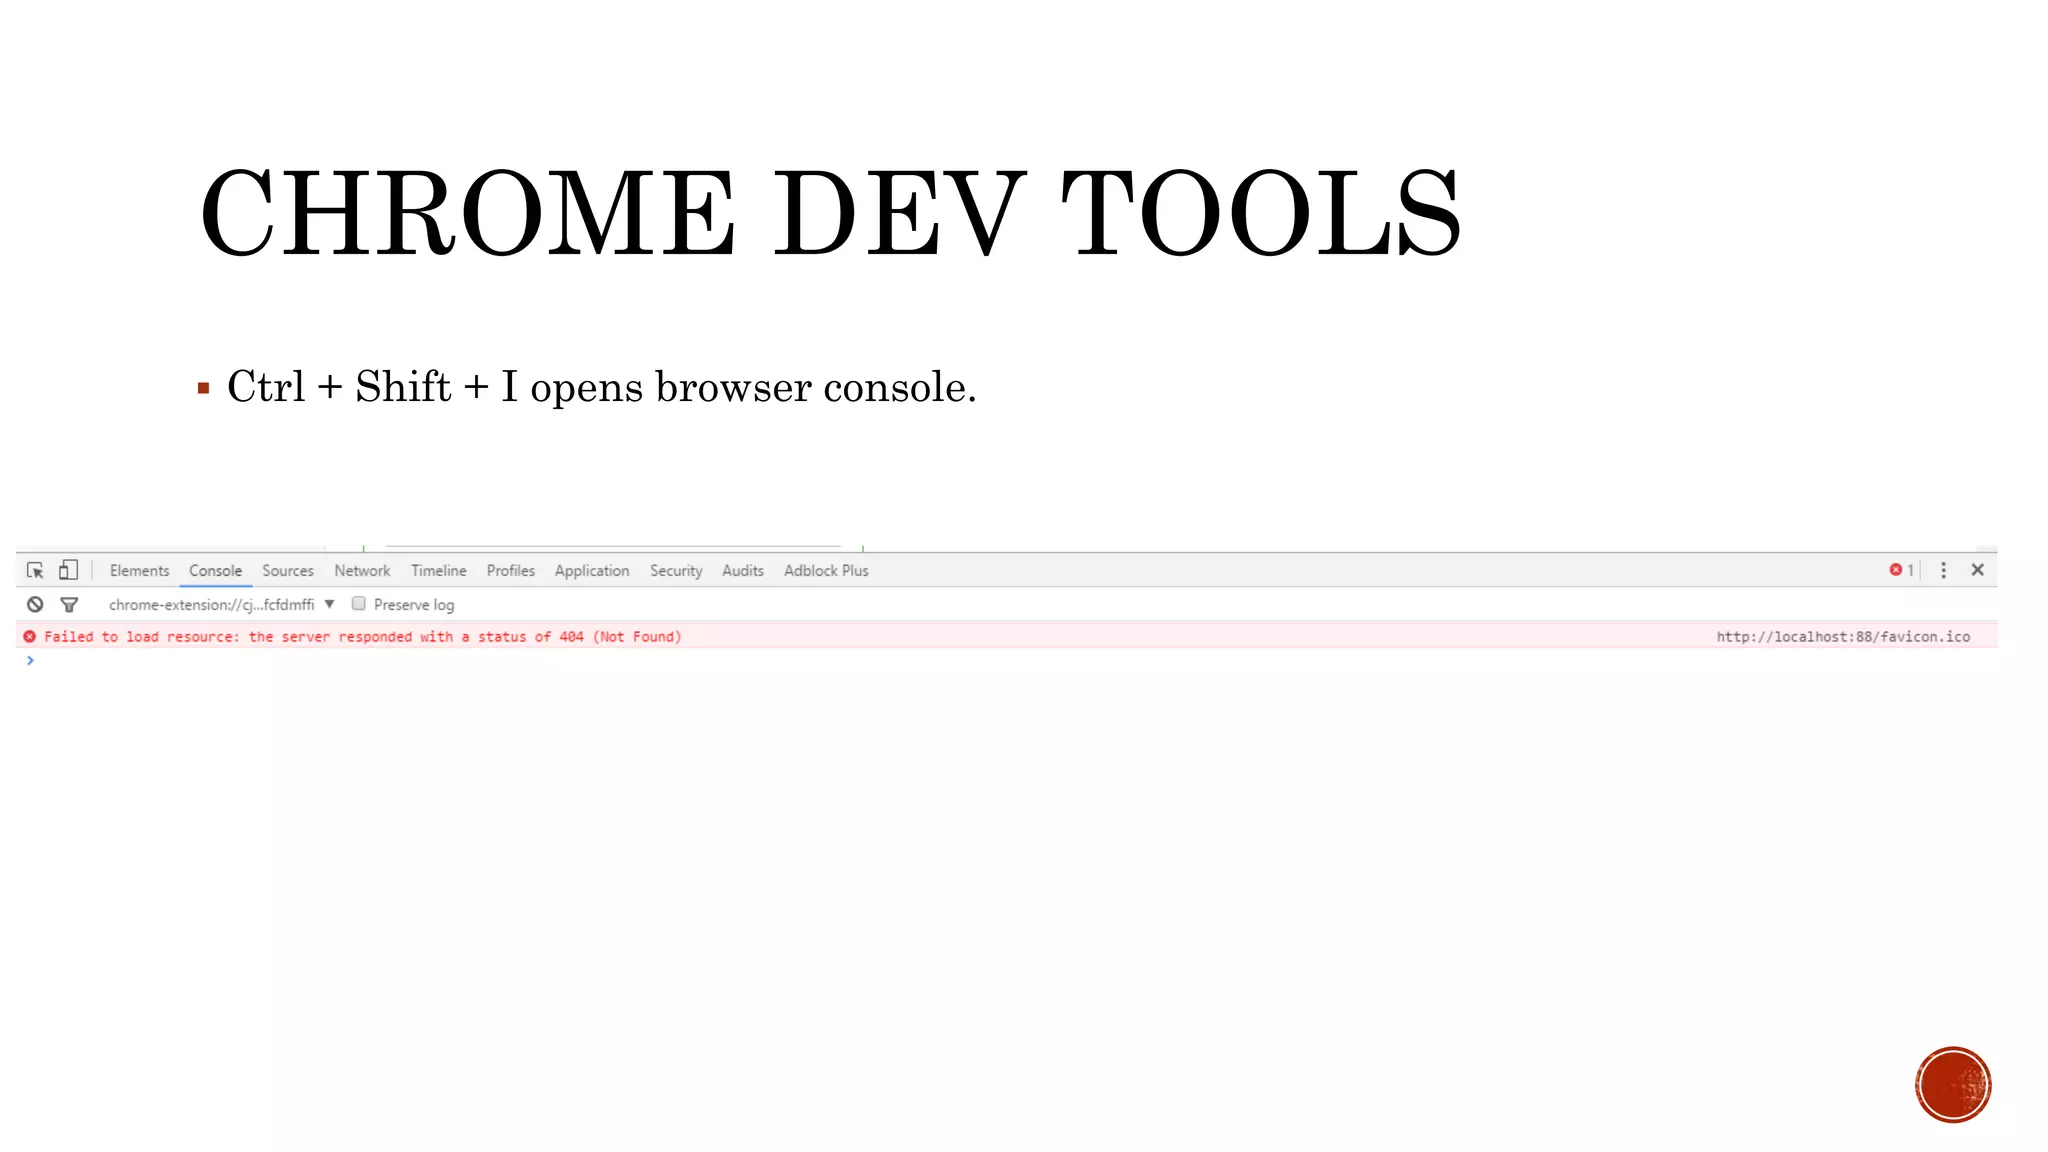Viewport: 2048px width, 1152px height.
Task: Click the console input prompt line
Action: click(x=1006, y=660)
